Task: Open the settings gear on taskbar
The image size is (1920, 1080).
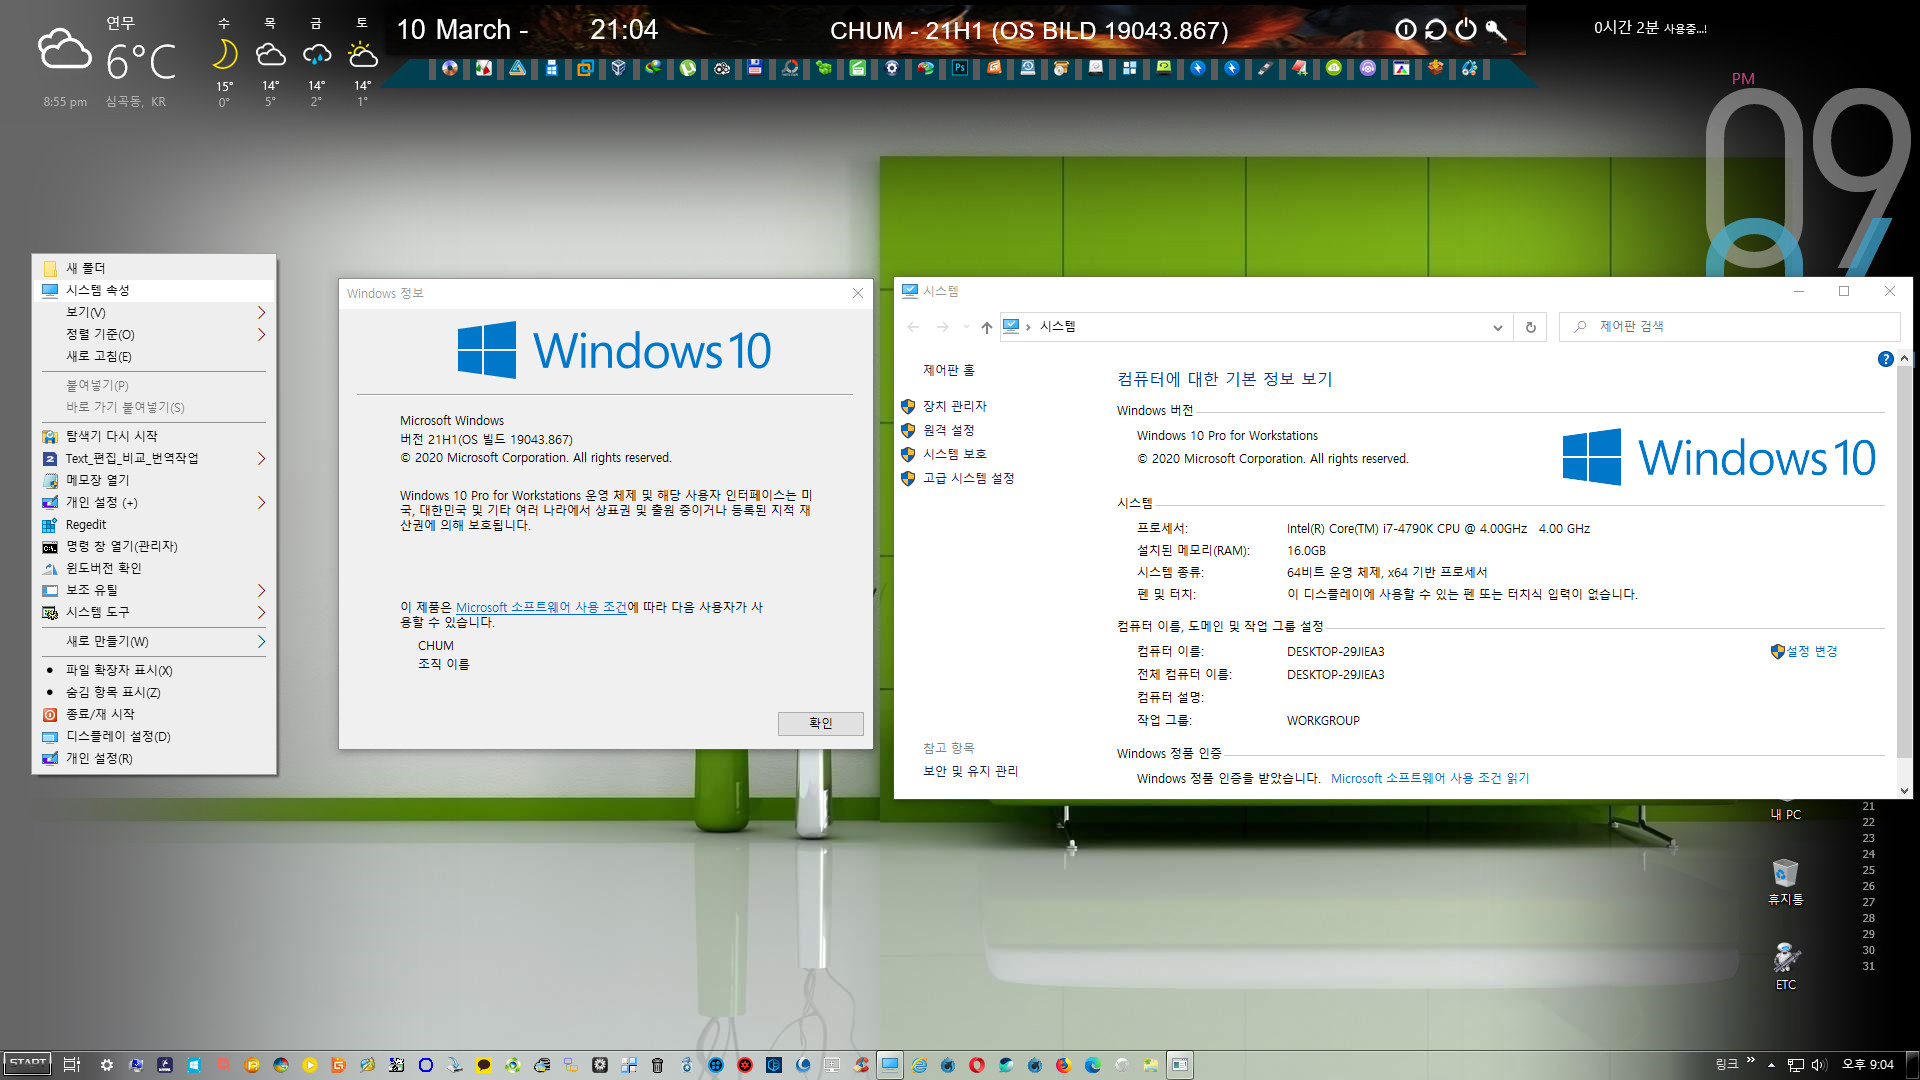Action: click(107, 1065)
